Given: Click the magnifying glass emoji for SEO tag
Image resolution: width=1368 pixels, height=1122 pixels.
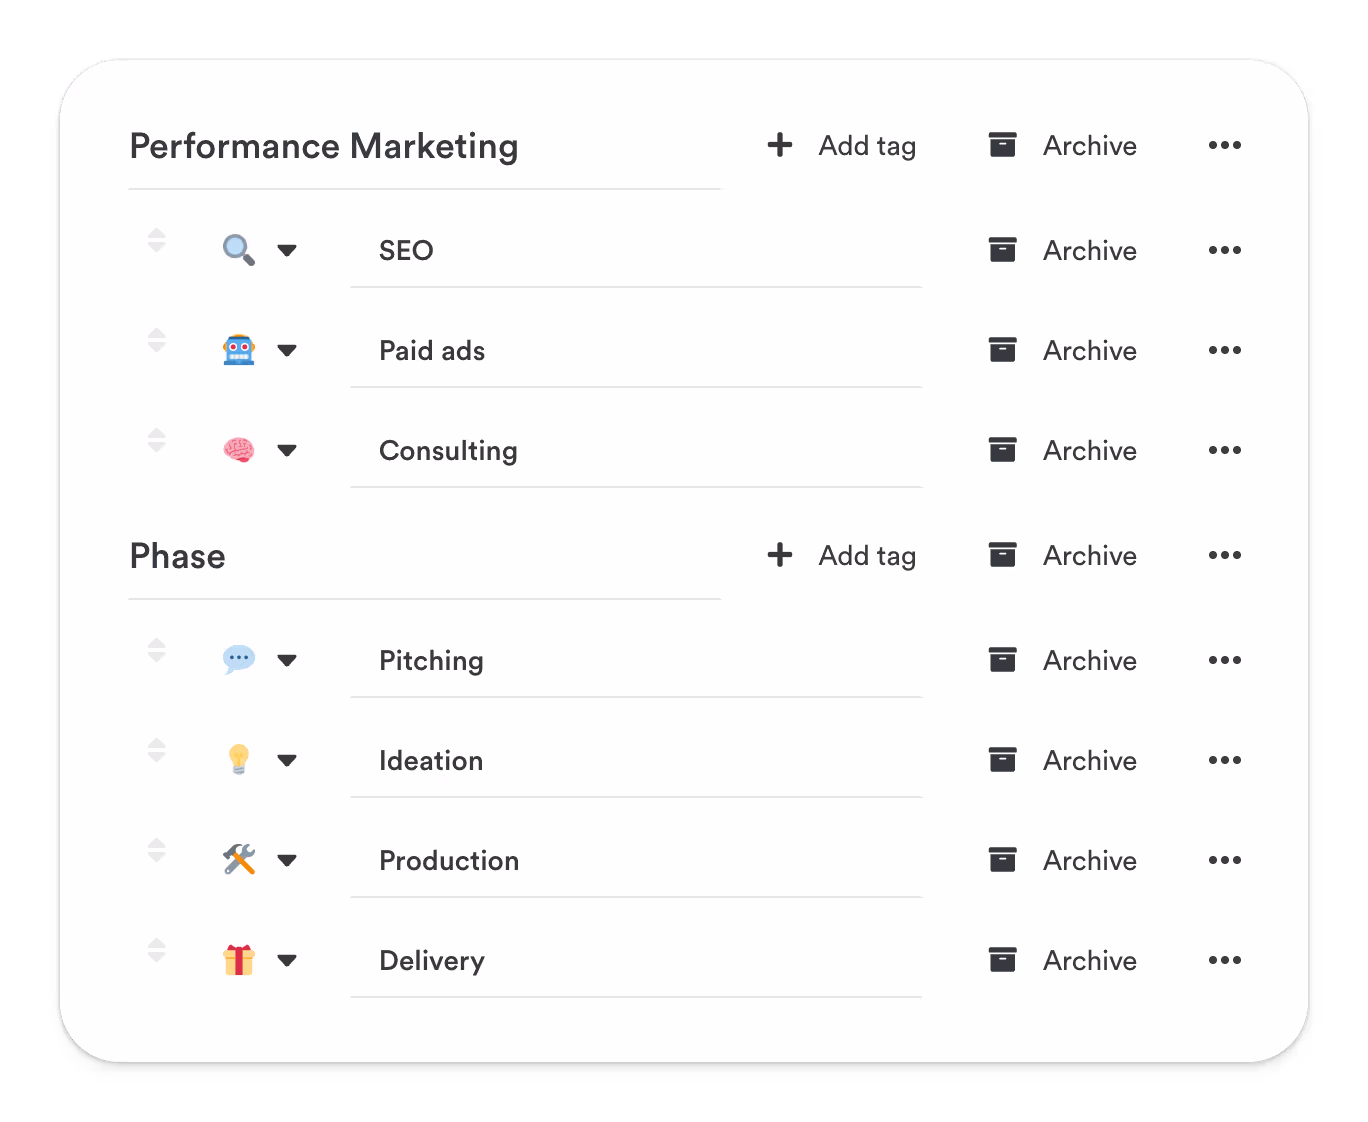Looking at the screenshot, I should click(237, 250).
